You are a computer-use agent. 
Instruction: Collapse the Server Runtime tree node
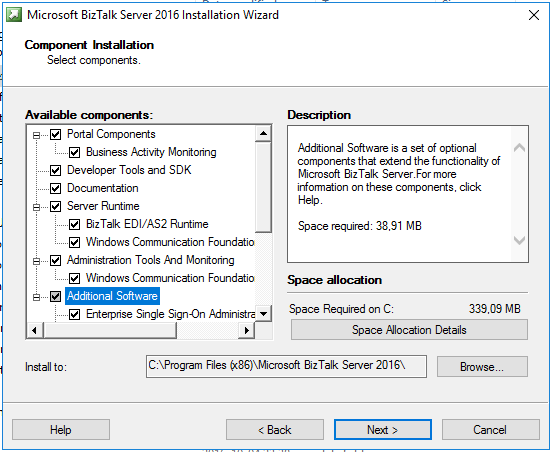(x=36, y=207)
